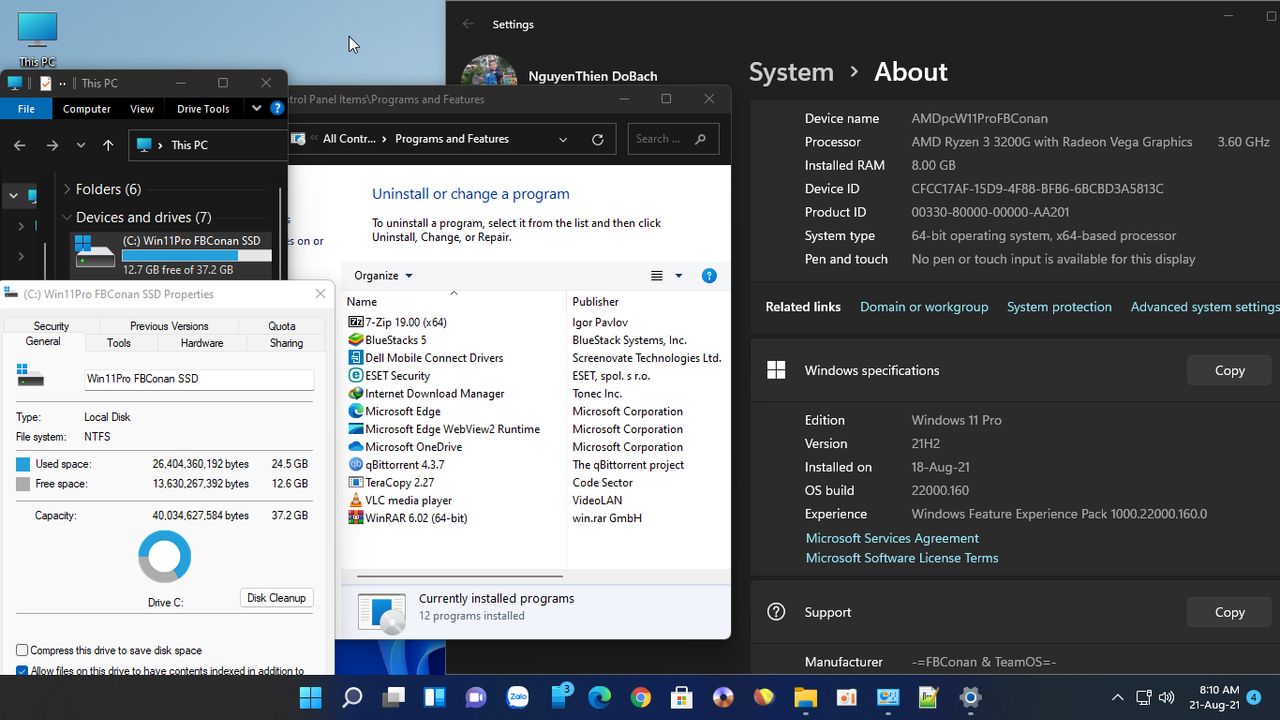Switch to Security tab in Properties
Screen dimensions: 1280x720
(x=51, y=326)
